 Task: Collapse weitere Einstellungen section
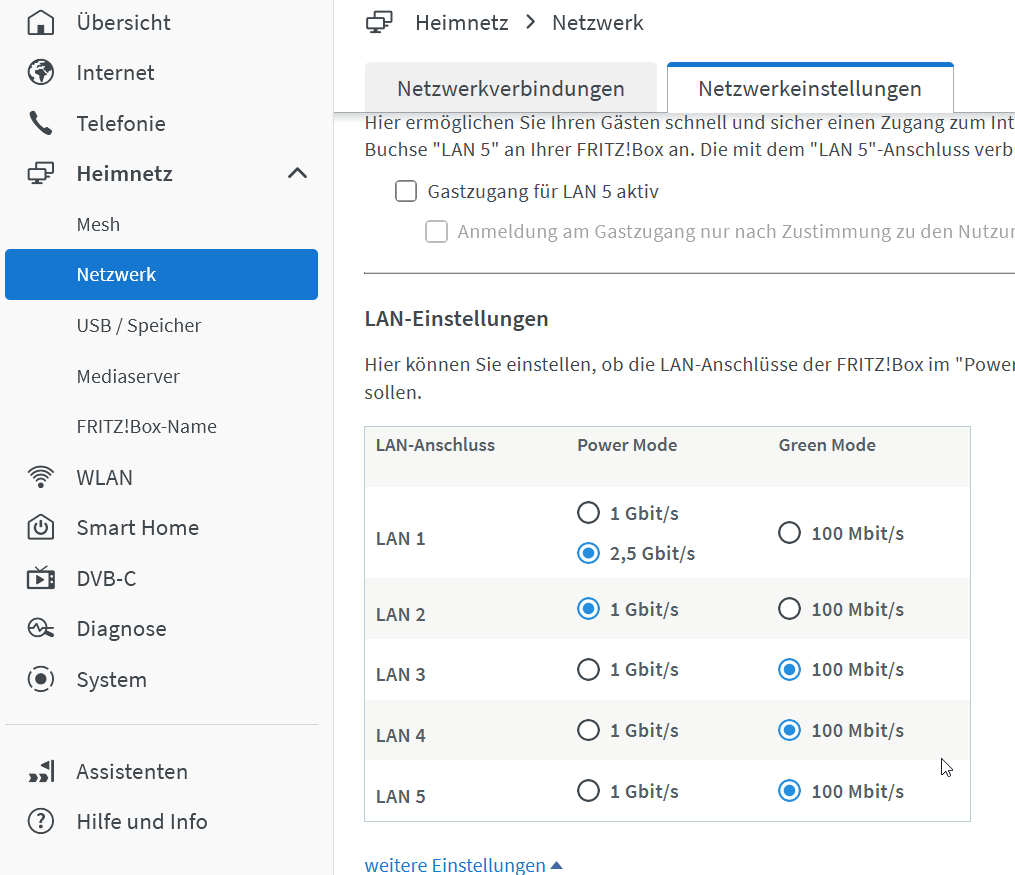pos(464,865)
